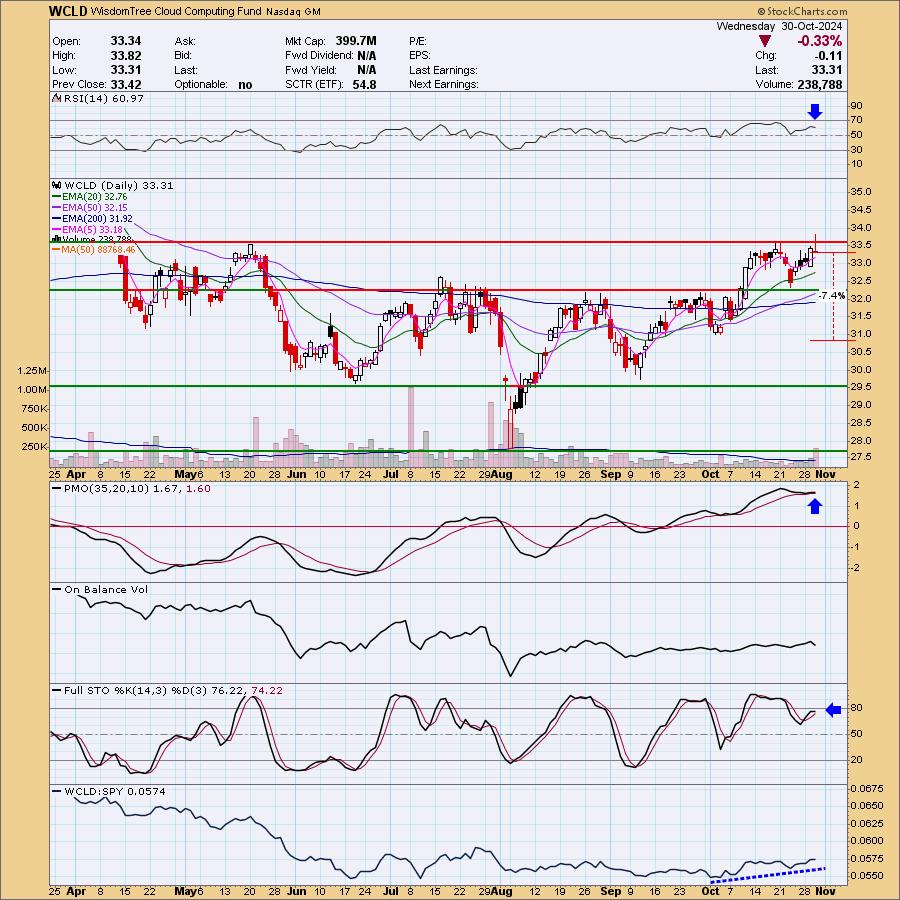This screenshot has width=900, height=900.
Task: Click the red down-triangle change indicator
Action: [764, 41]
